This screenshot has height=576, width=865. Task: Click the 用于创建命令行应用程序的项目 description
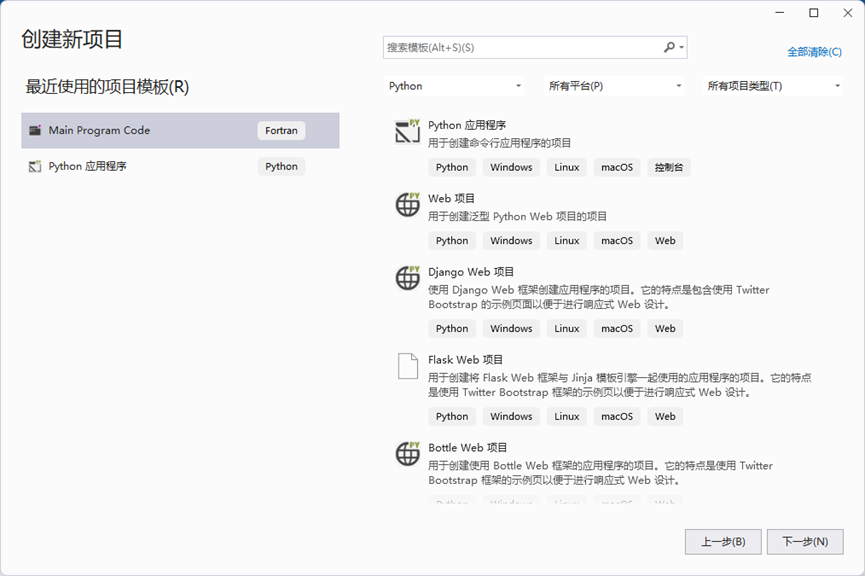(x=499, y=143)
